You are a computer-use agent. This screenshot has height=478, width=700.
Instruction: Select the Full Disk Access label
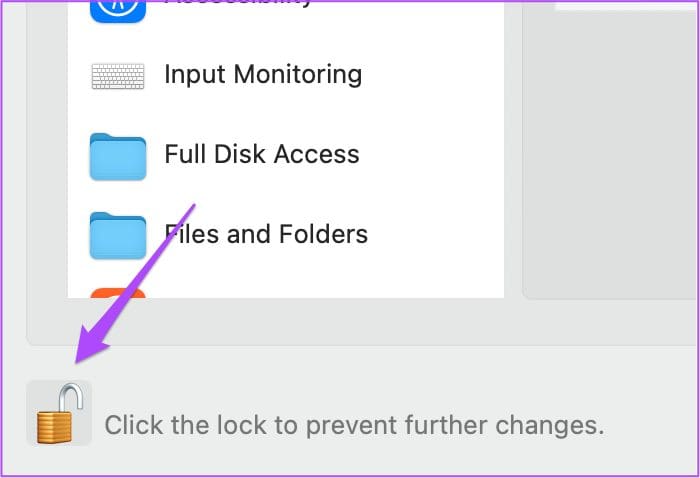(261, 155)
